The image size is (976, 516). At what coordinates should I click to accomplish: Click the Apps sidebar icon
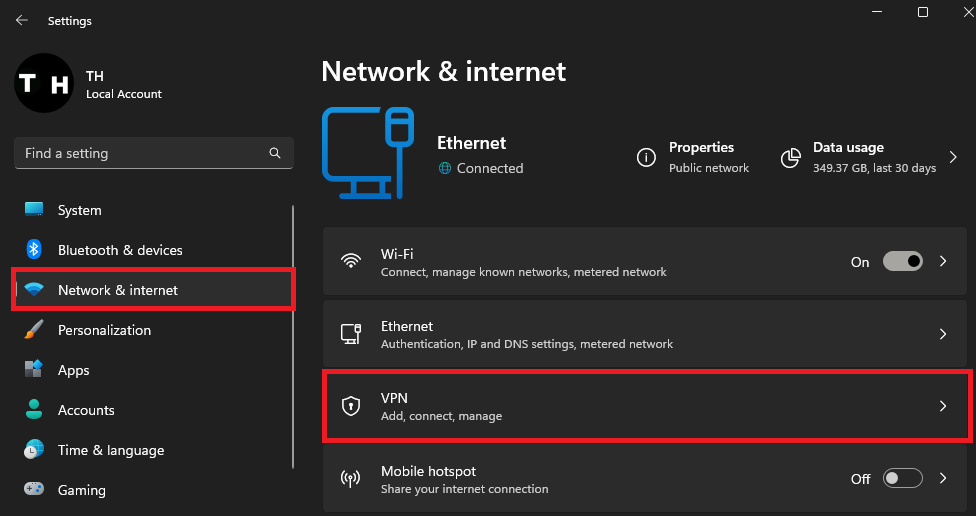34,370
